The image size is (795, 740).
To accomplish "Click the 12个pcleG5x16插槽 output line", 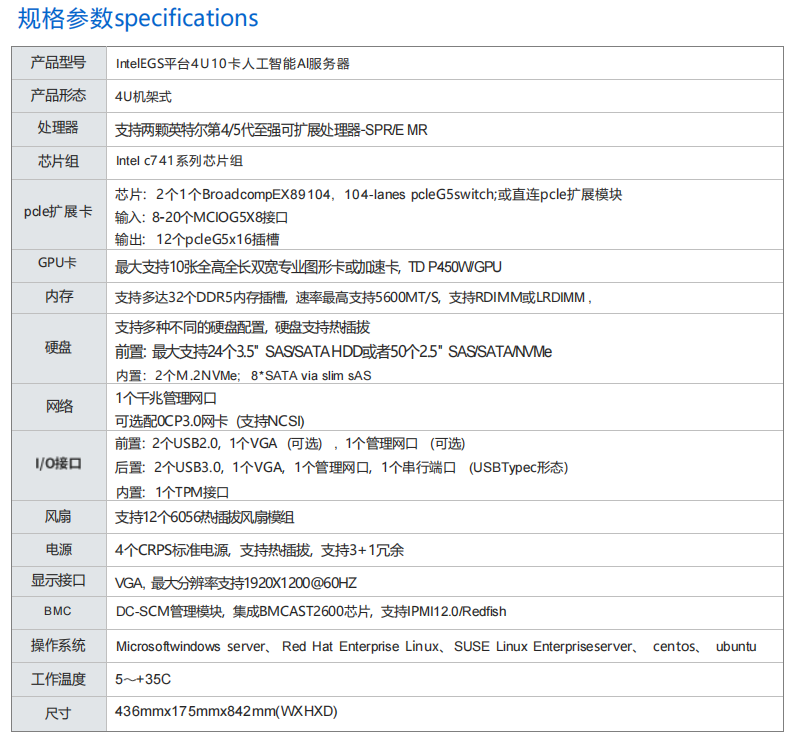I will click(x=197, y=239).
